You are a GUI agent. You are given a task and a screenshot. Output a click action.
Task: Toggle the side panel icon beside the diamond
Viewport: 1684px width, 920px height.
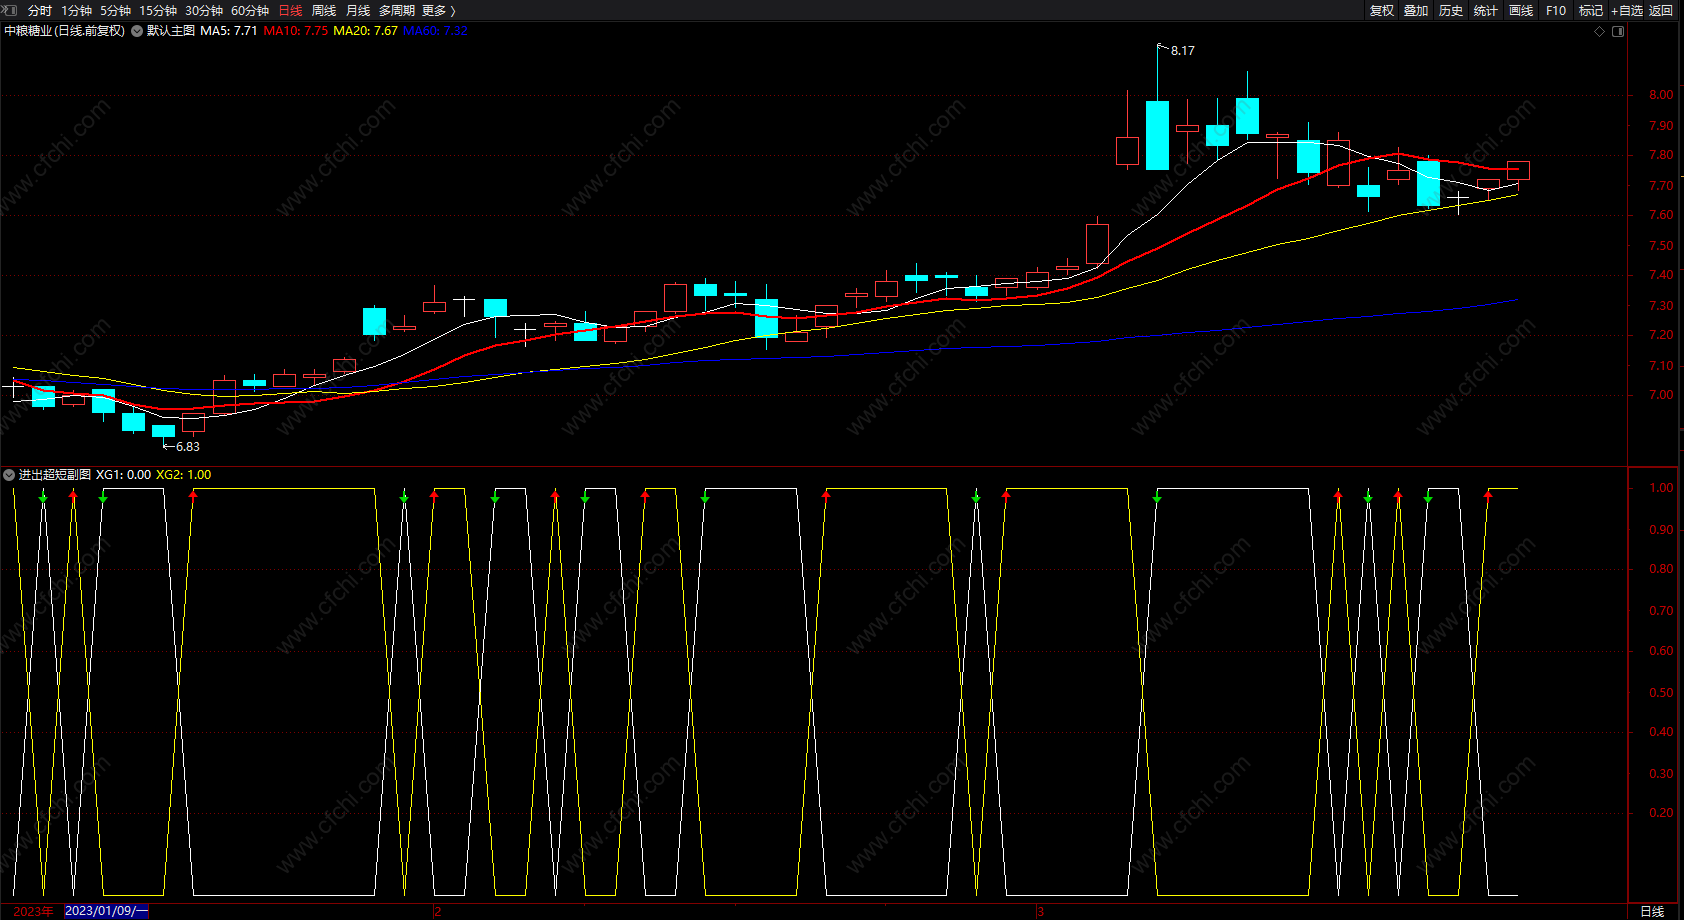click(x=1618, y=32)
